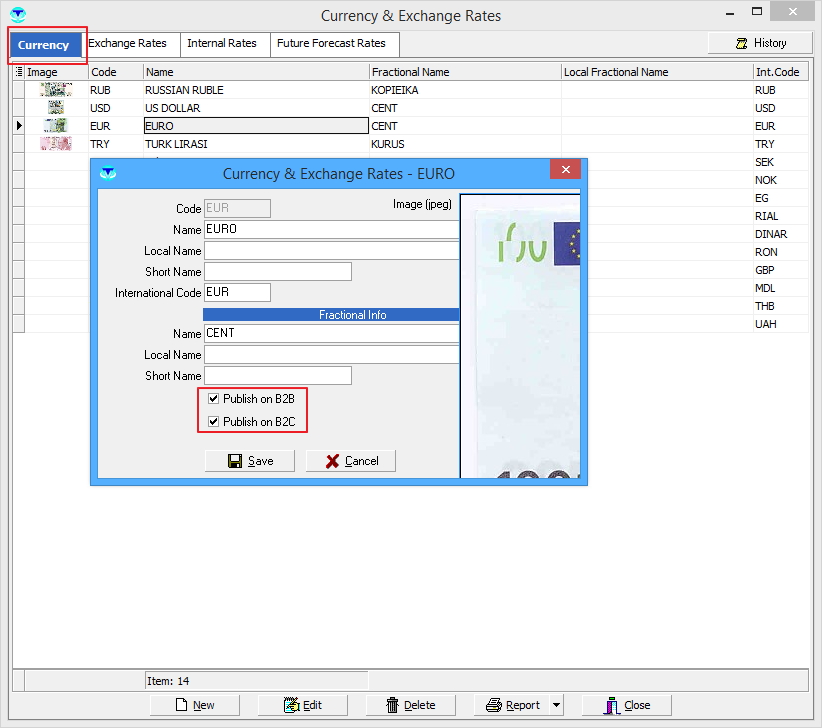
Task: Click the grid column chooser icon
Action: (x=19, y=72)
